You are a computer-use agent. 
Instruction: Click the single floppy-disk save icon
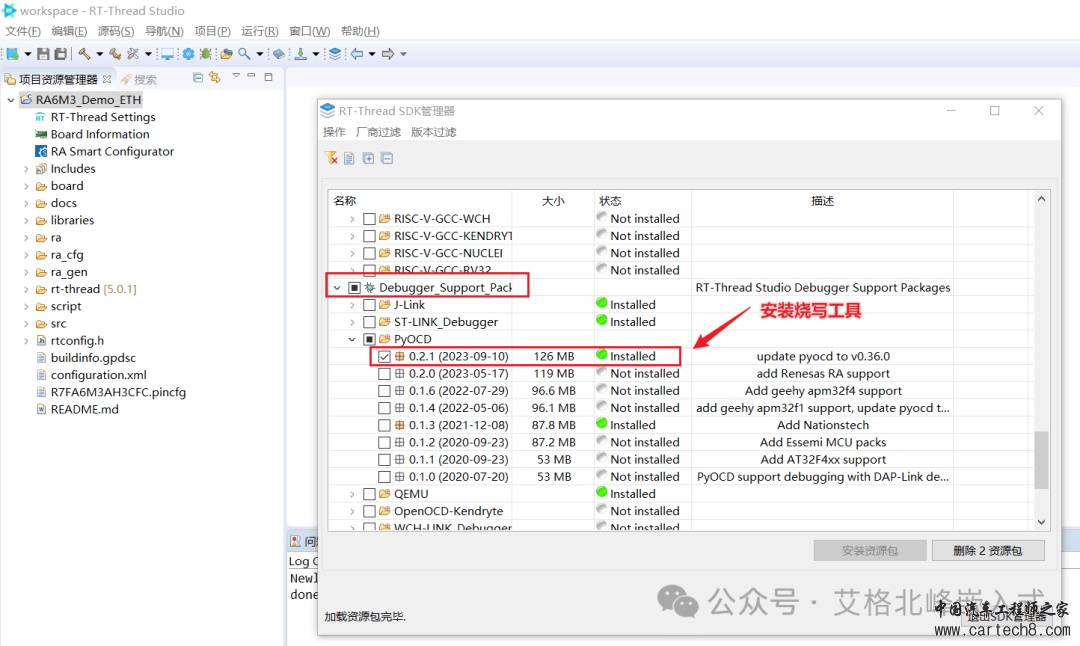point(43,54)
